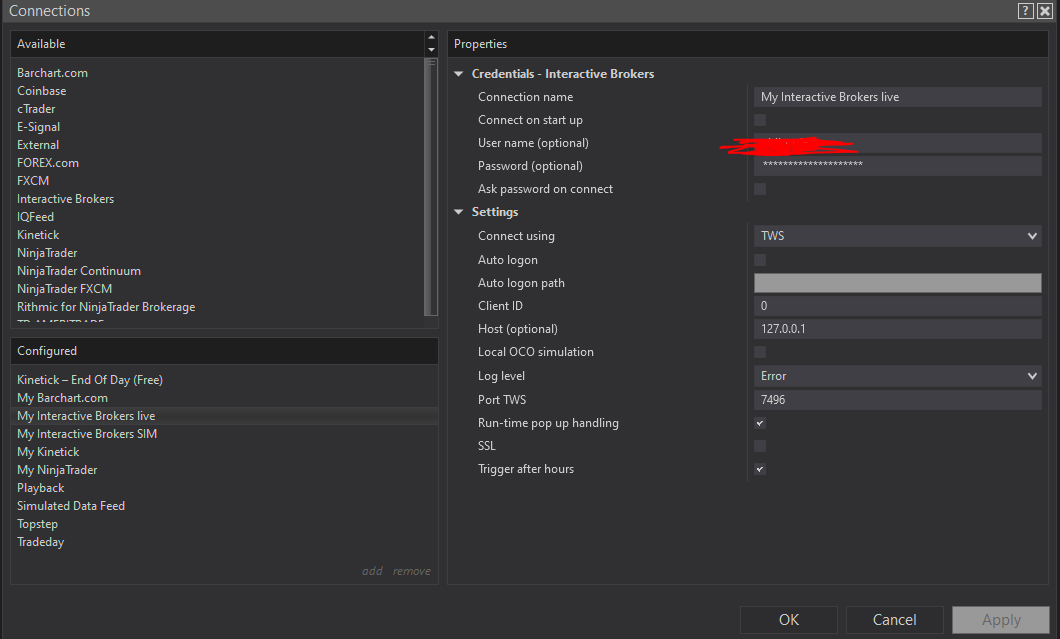Click the remove link

412,571
